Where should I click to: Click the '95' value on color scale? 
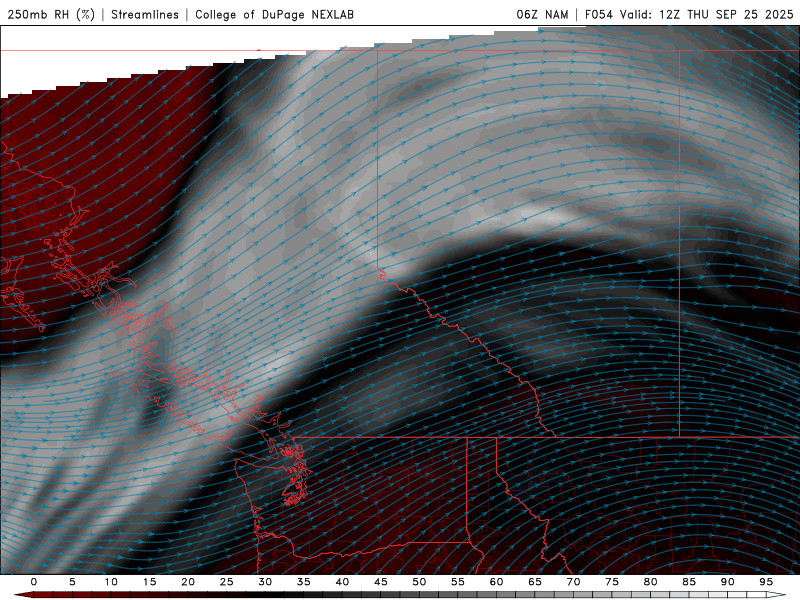tap(766, 582)
